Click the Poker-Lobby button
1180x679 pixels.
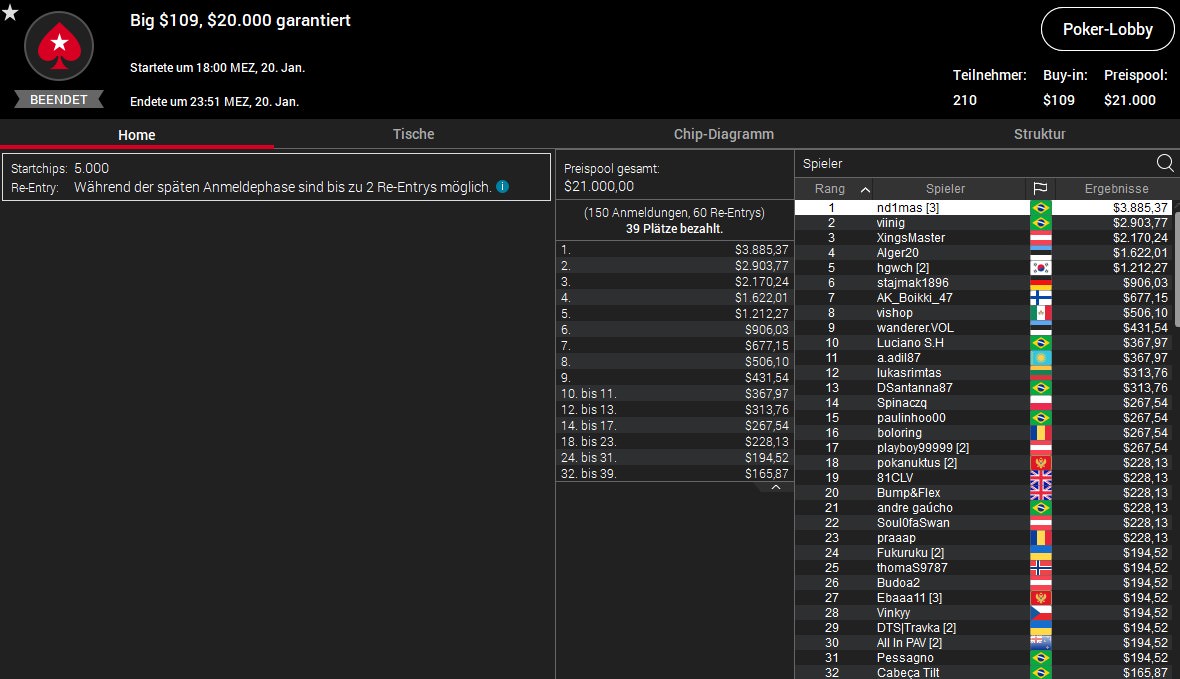[1107, 30]
